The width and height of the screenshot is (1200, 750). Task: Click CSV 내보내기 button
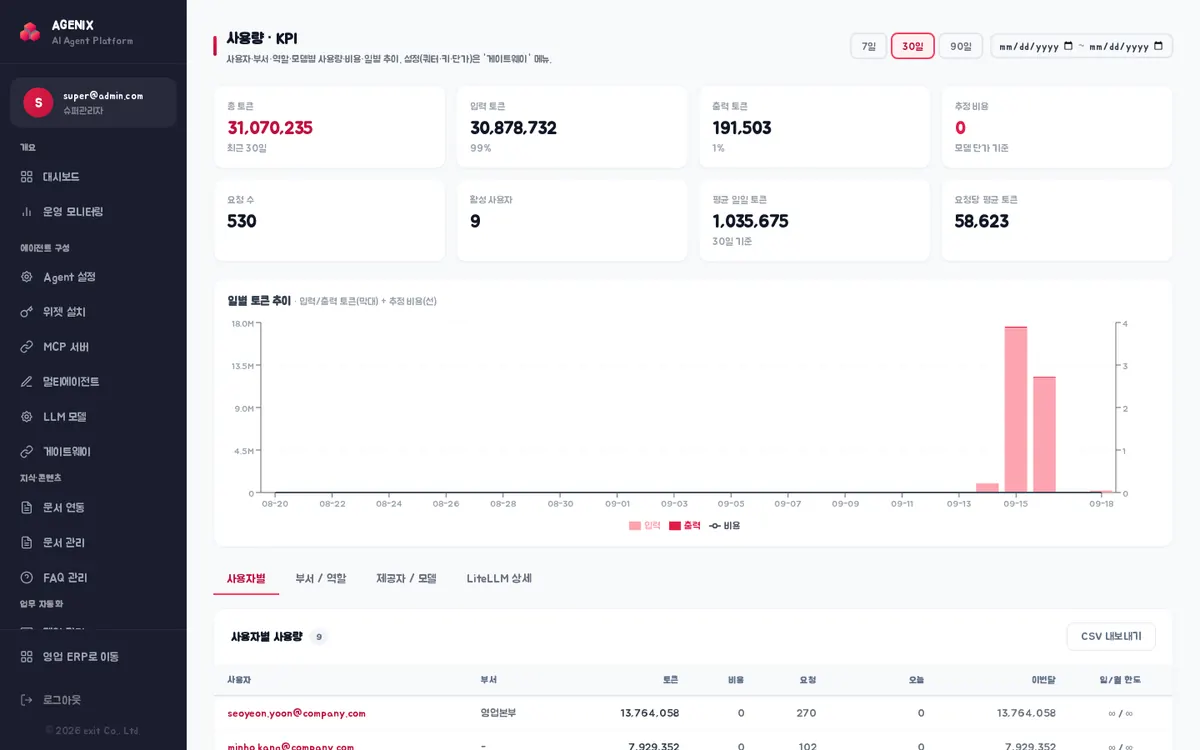coord(1111,636)
